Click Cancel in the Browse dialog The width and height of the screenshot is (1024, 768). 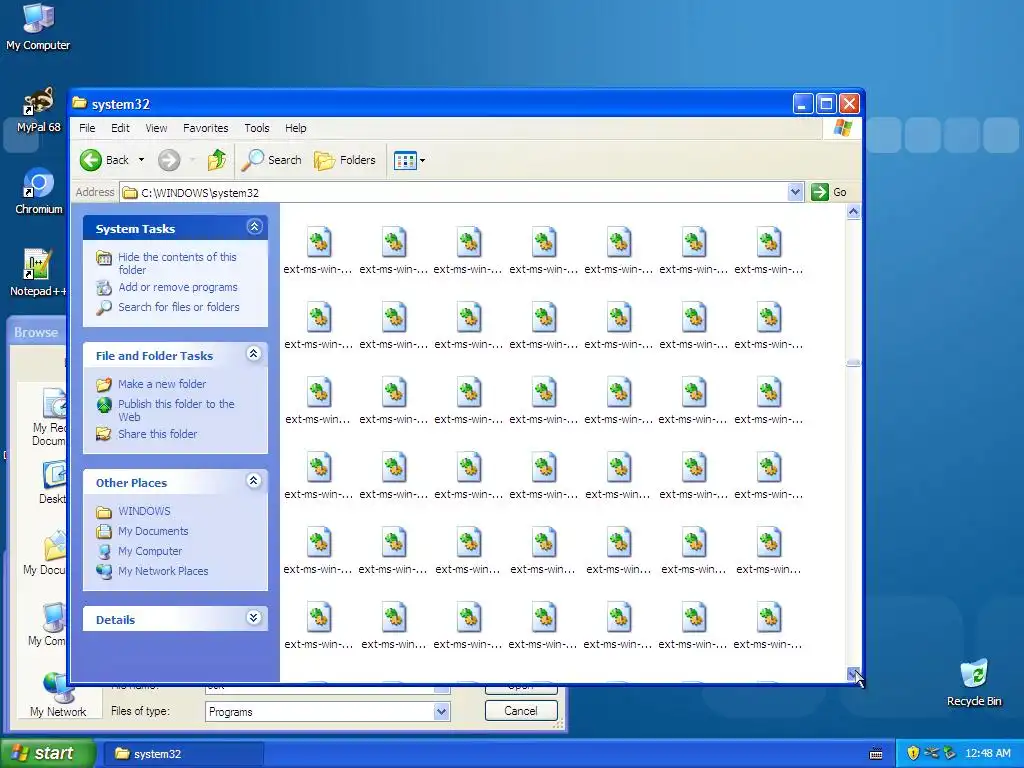[x=520, y=711]
